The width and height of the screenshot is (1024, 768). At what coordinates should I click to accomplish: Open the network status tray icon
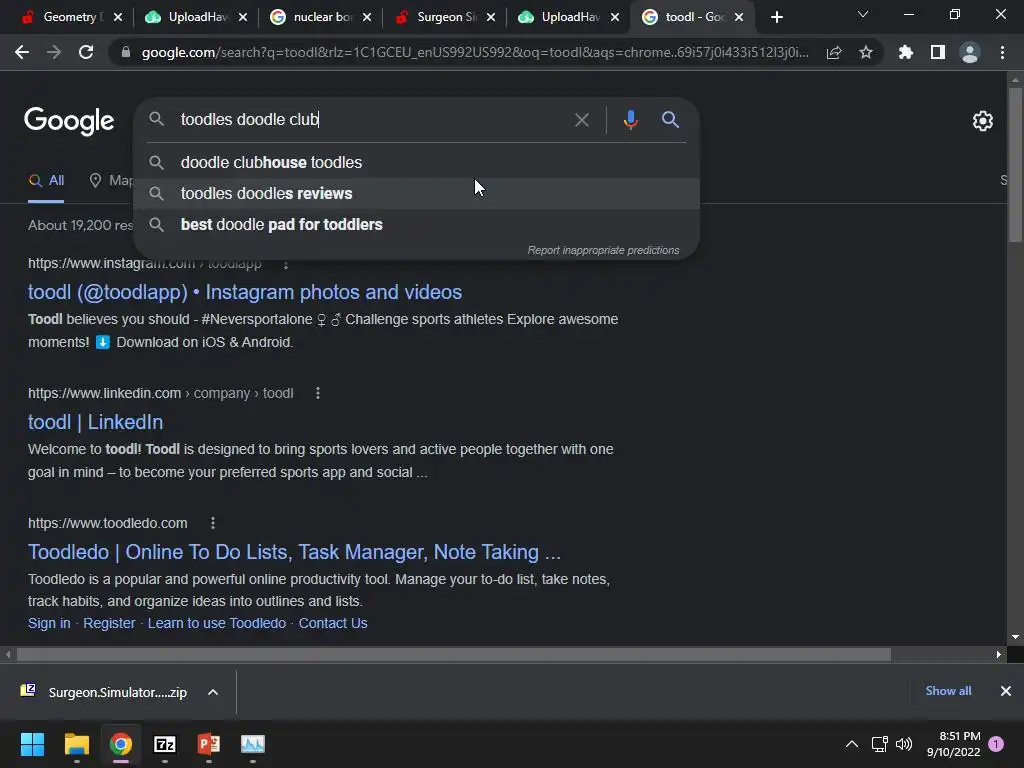pyautogui.click(x=879, y=744)
